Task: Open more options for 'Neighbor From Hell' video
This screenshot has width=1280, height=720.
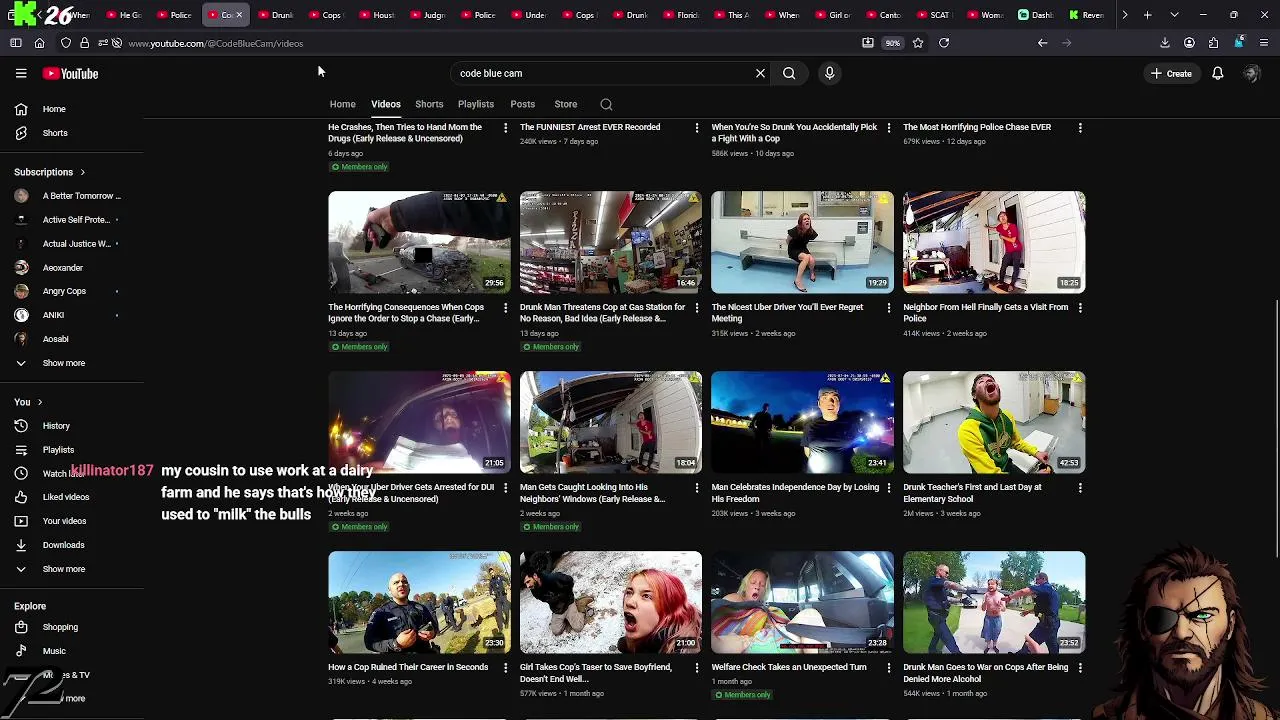Action: (1080, 308)
